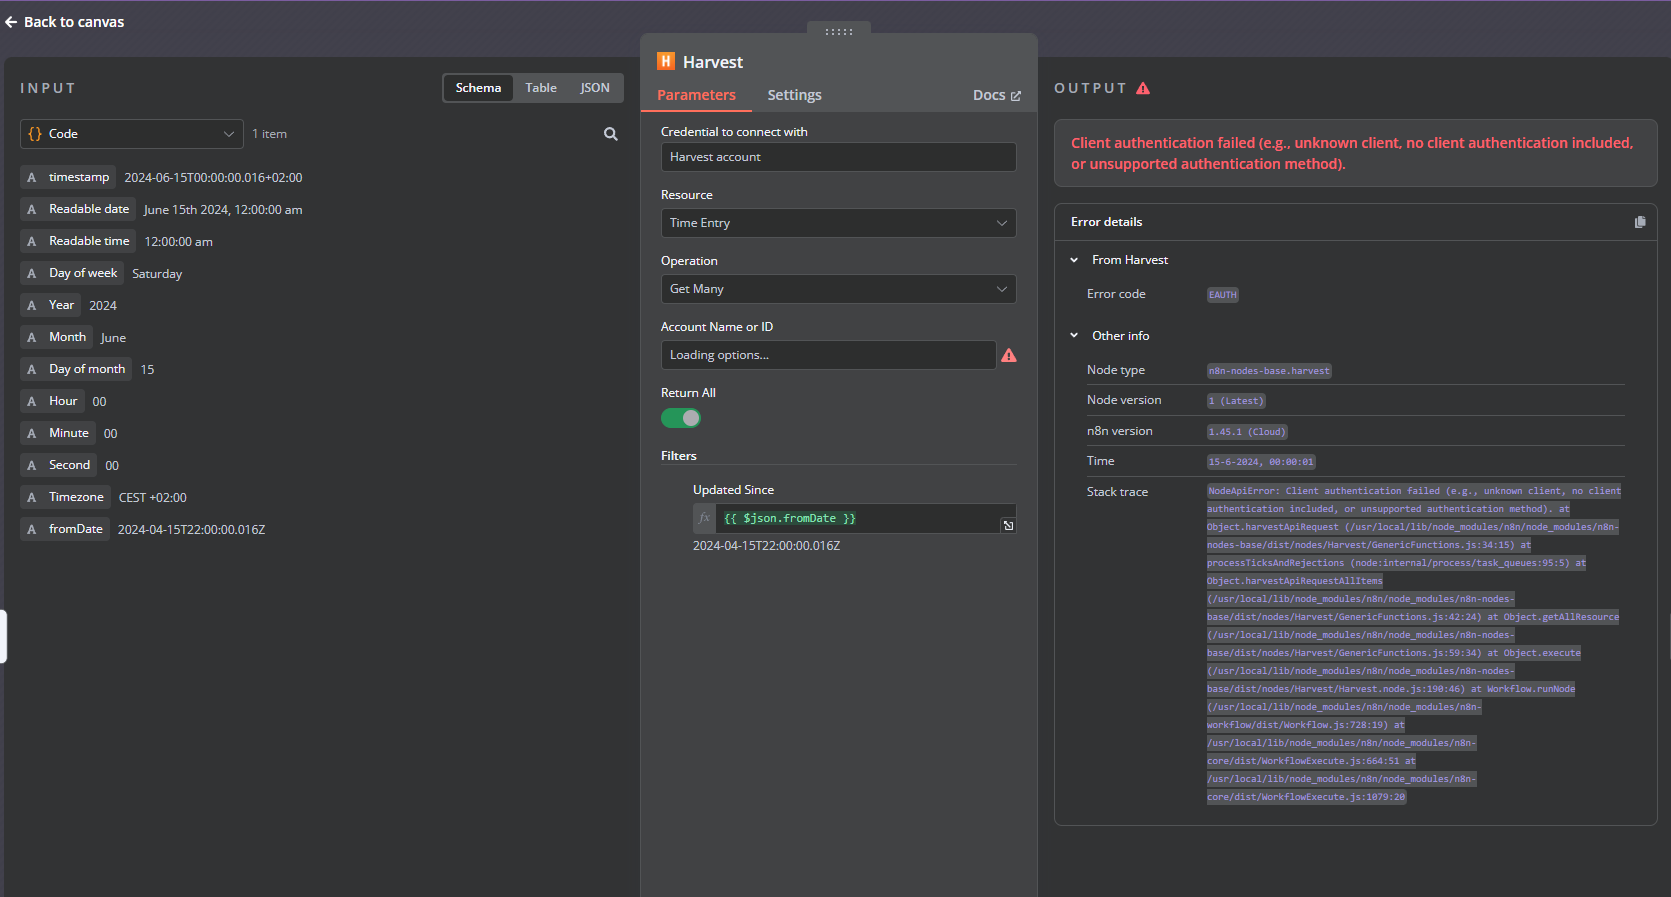Screen dimensions: 1671x897
Task: Open the Code input node dropdown
Action: 132,134
